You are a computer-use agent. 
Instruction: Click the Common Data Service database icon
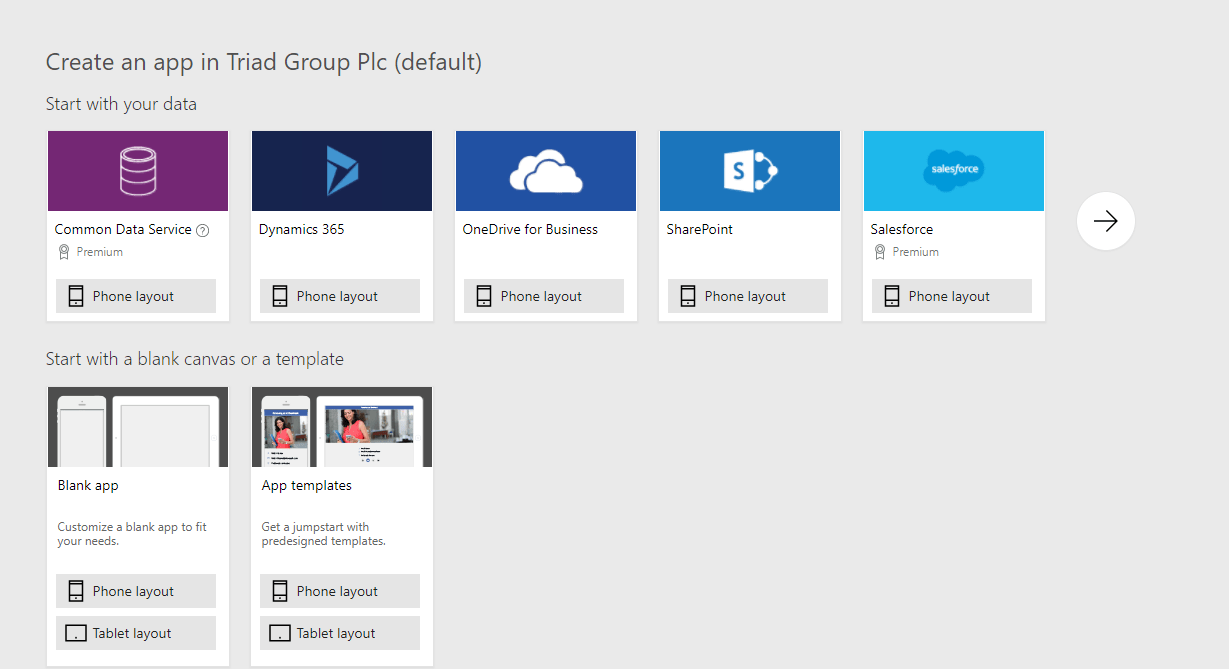138,171
